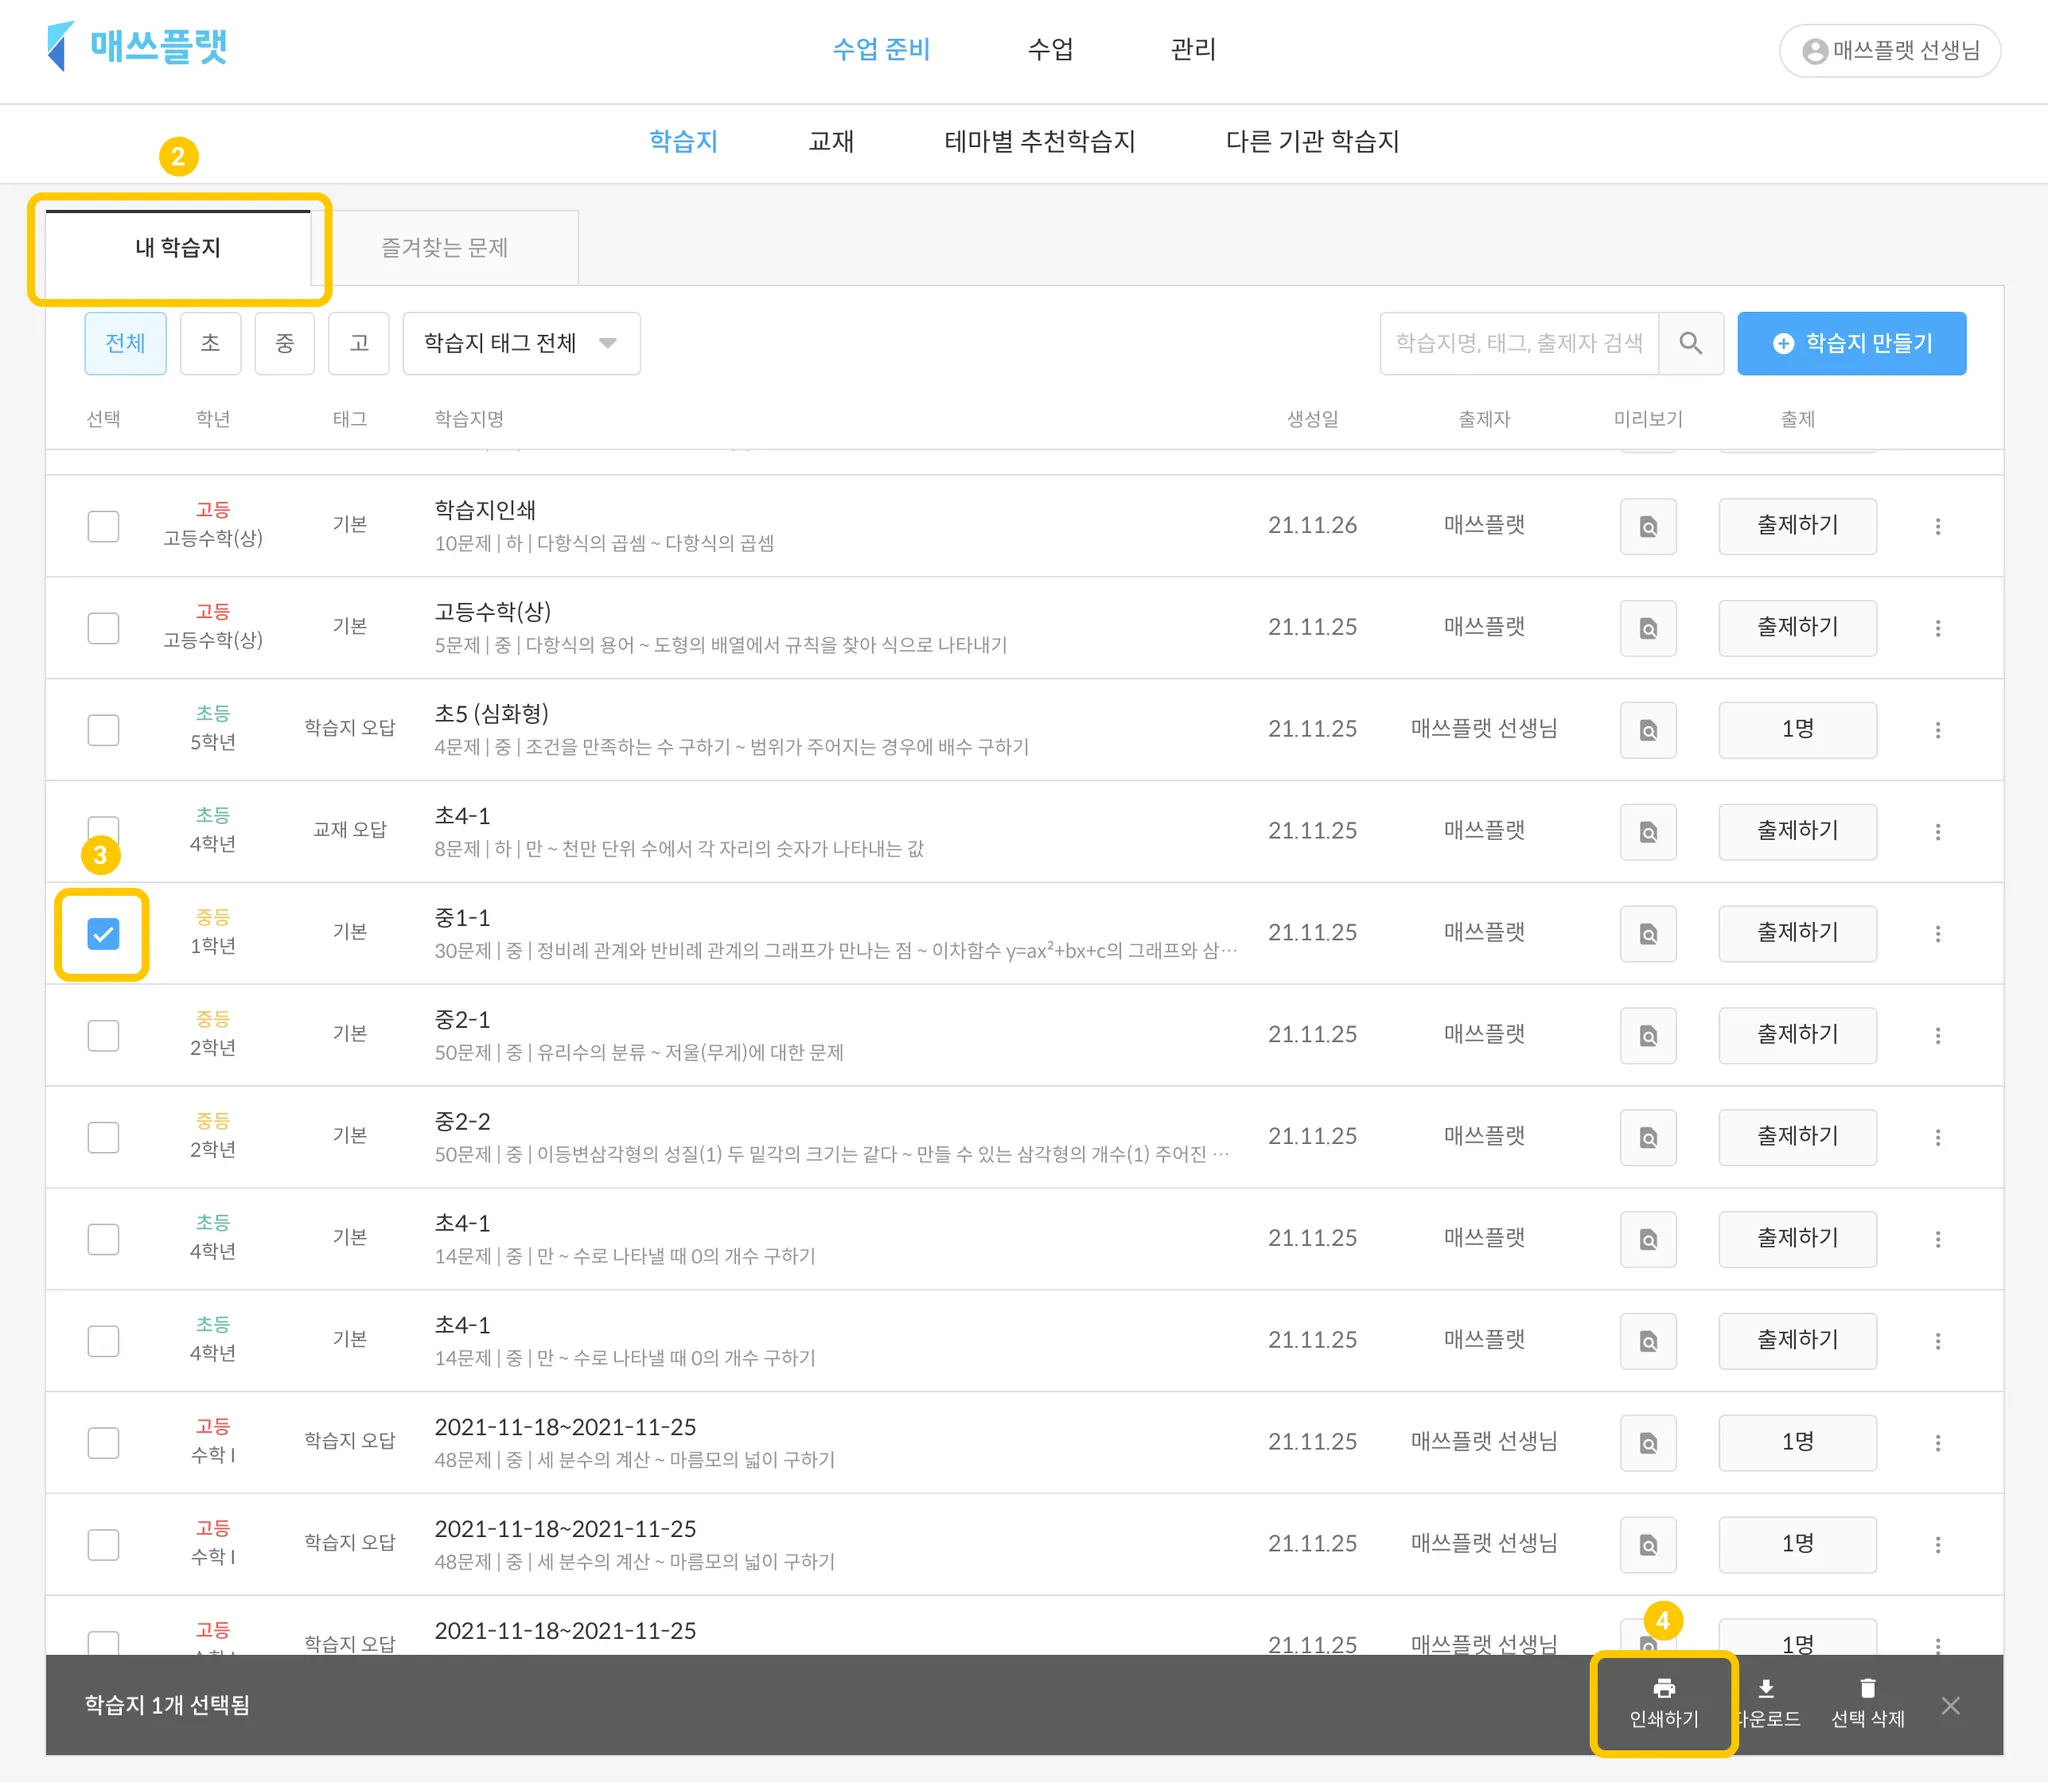Click the worksheet search input field
The height and width of the screenshot is (1782, 2048).
(1518, 343)
